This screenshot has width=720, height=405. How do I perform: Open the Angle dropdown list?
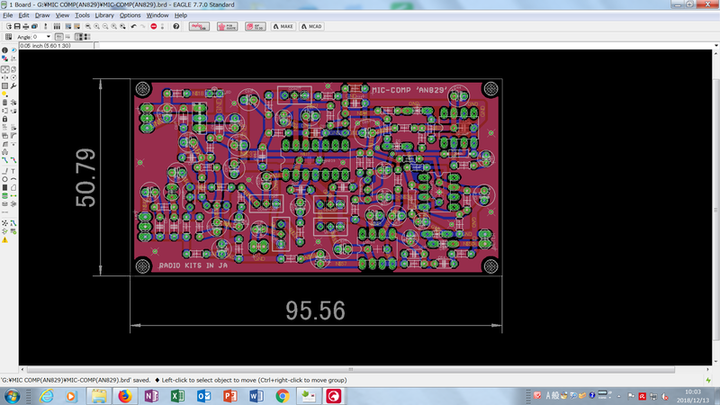[47, 37]
